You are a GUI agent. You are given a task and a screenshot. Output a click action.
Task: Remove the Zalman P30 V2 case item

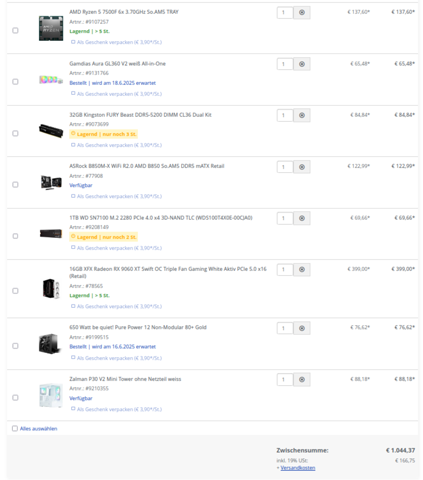(302, 380)
